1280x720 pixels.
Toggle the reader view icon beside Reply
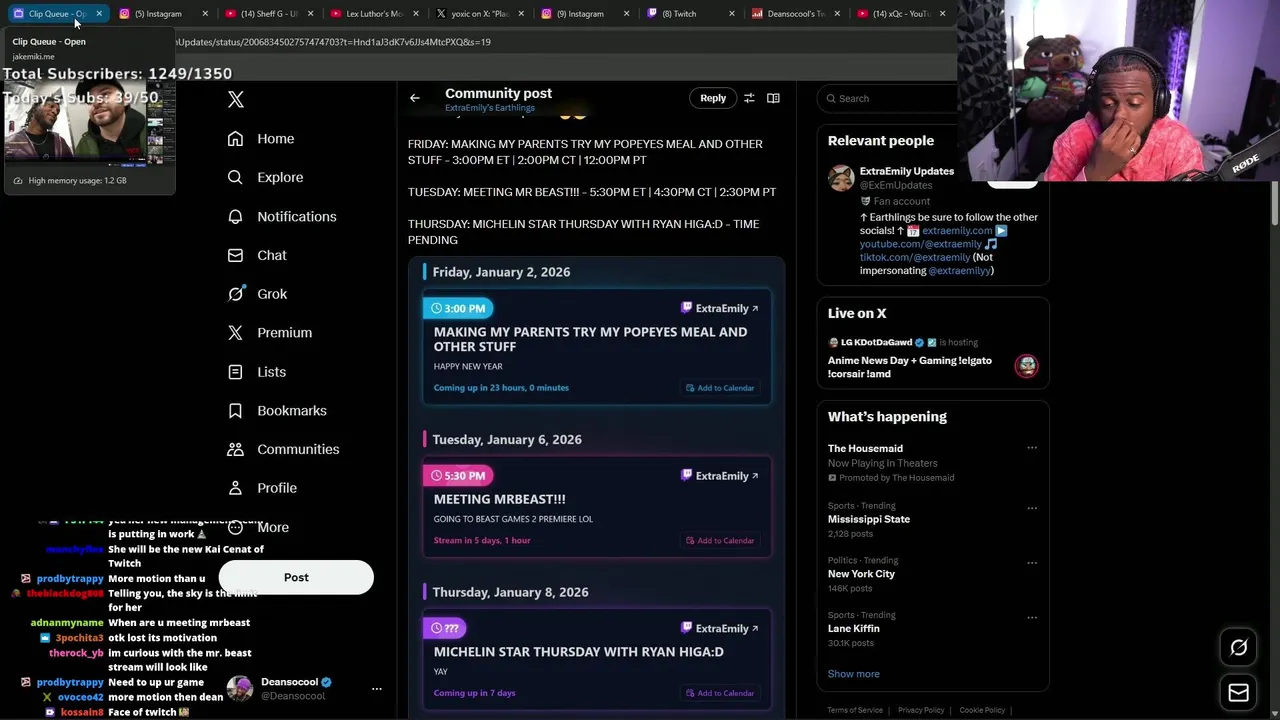(x=773, y=98)
